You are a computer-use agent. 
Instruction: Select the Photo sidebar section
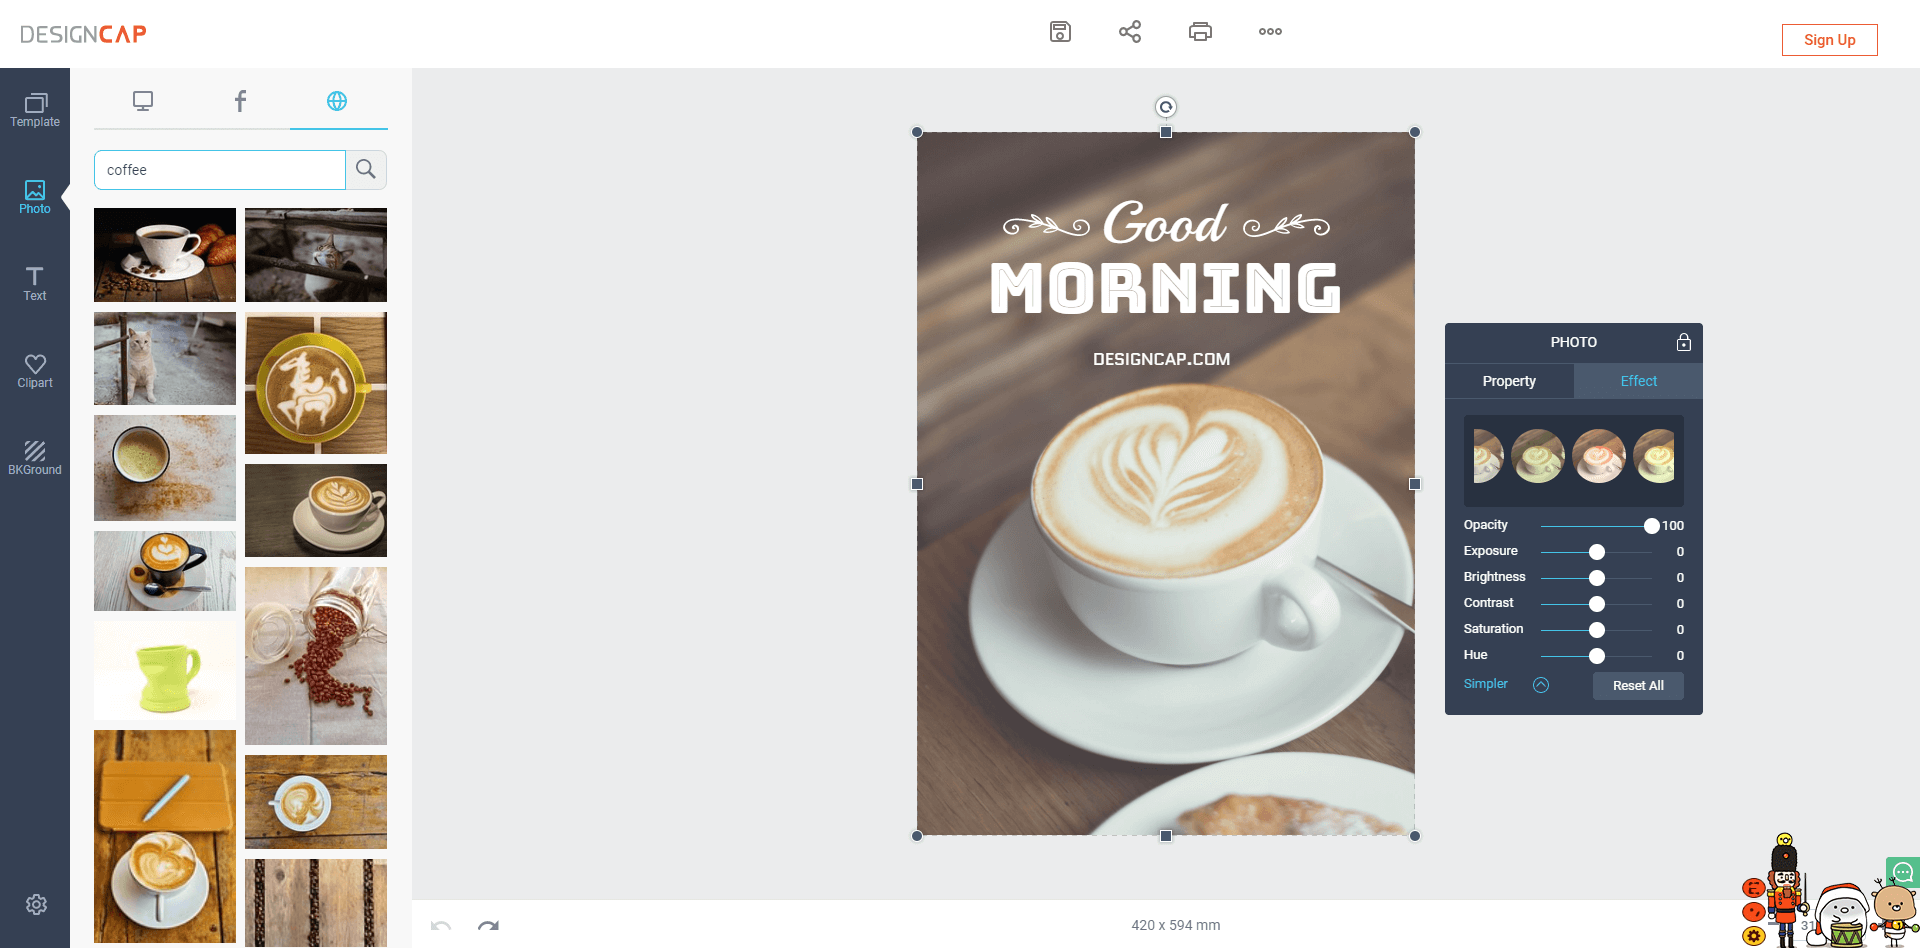35,198
